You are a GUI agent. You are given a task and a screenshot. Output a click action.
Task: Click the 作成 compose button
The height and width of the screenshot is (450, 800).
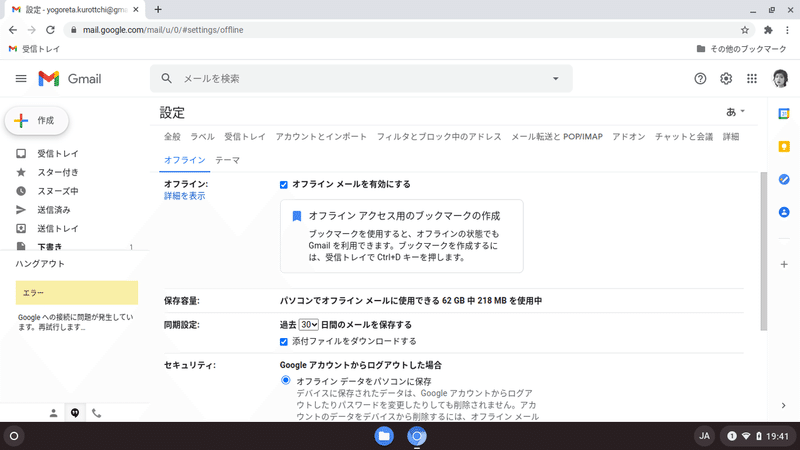(37, 121)
